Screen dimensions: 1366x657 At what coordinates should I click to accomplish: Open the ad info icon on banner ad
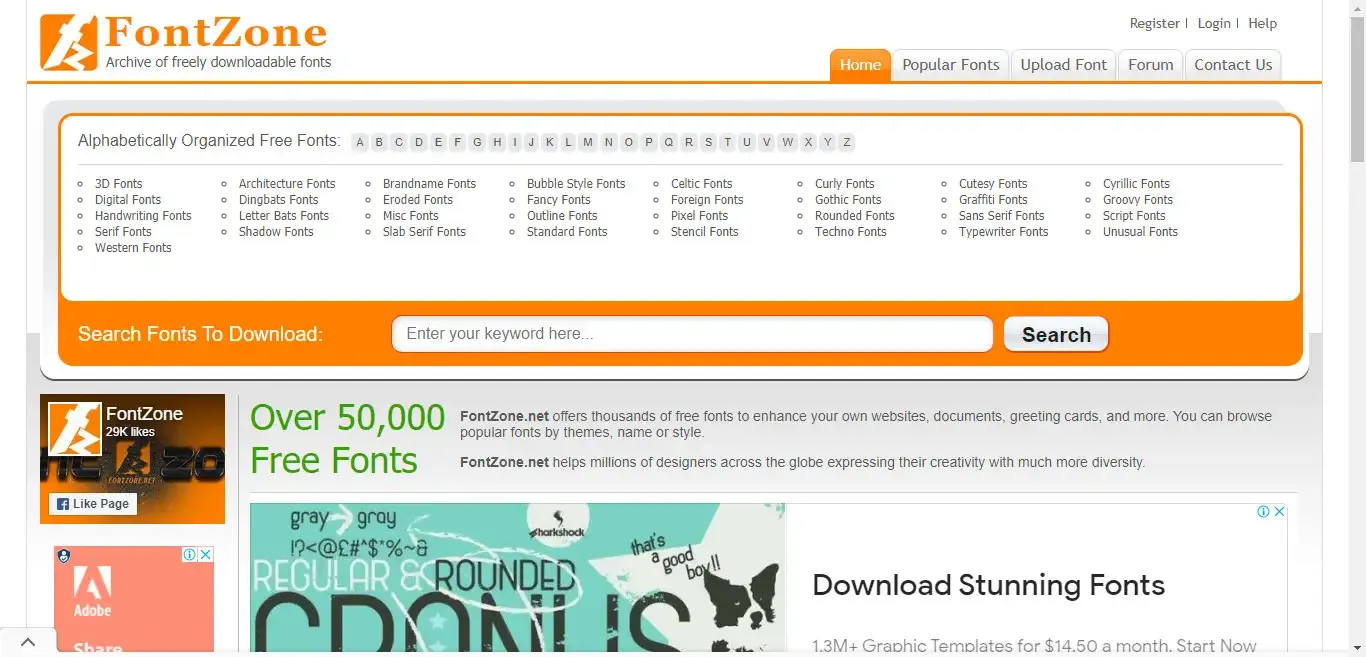tap(1263, 511)
